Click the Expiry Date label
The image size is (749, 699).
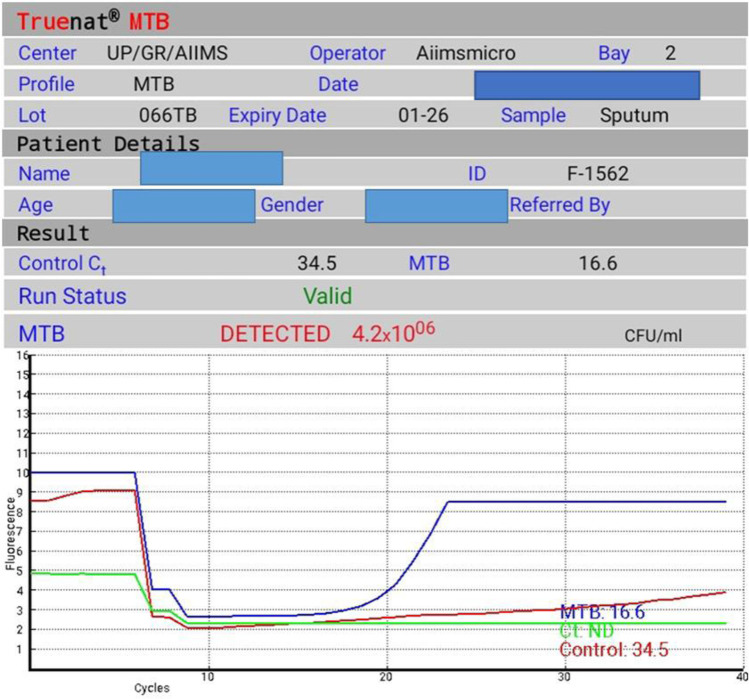tap(277, 116)
